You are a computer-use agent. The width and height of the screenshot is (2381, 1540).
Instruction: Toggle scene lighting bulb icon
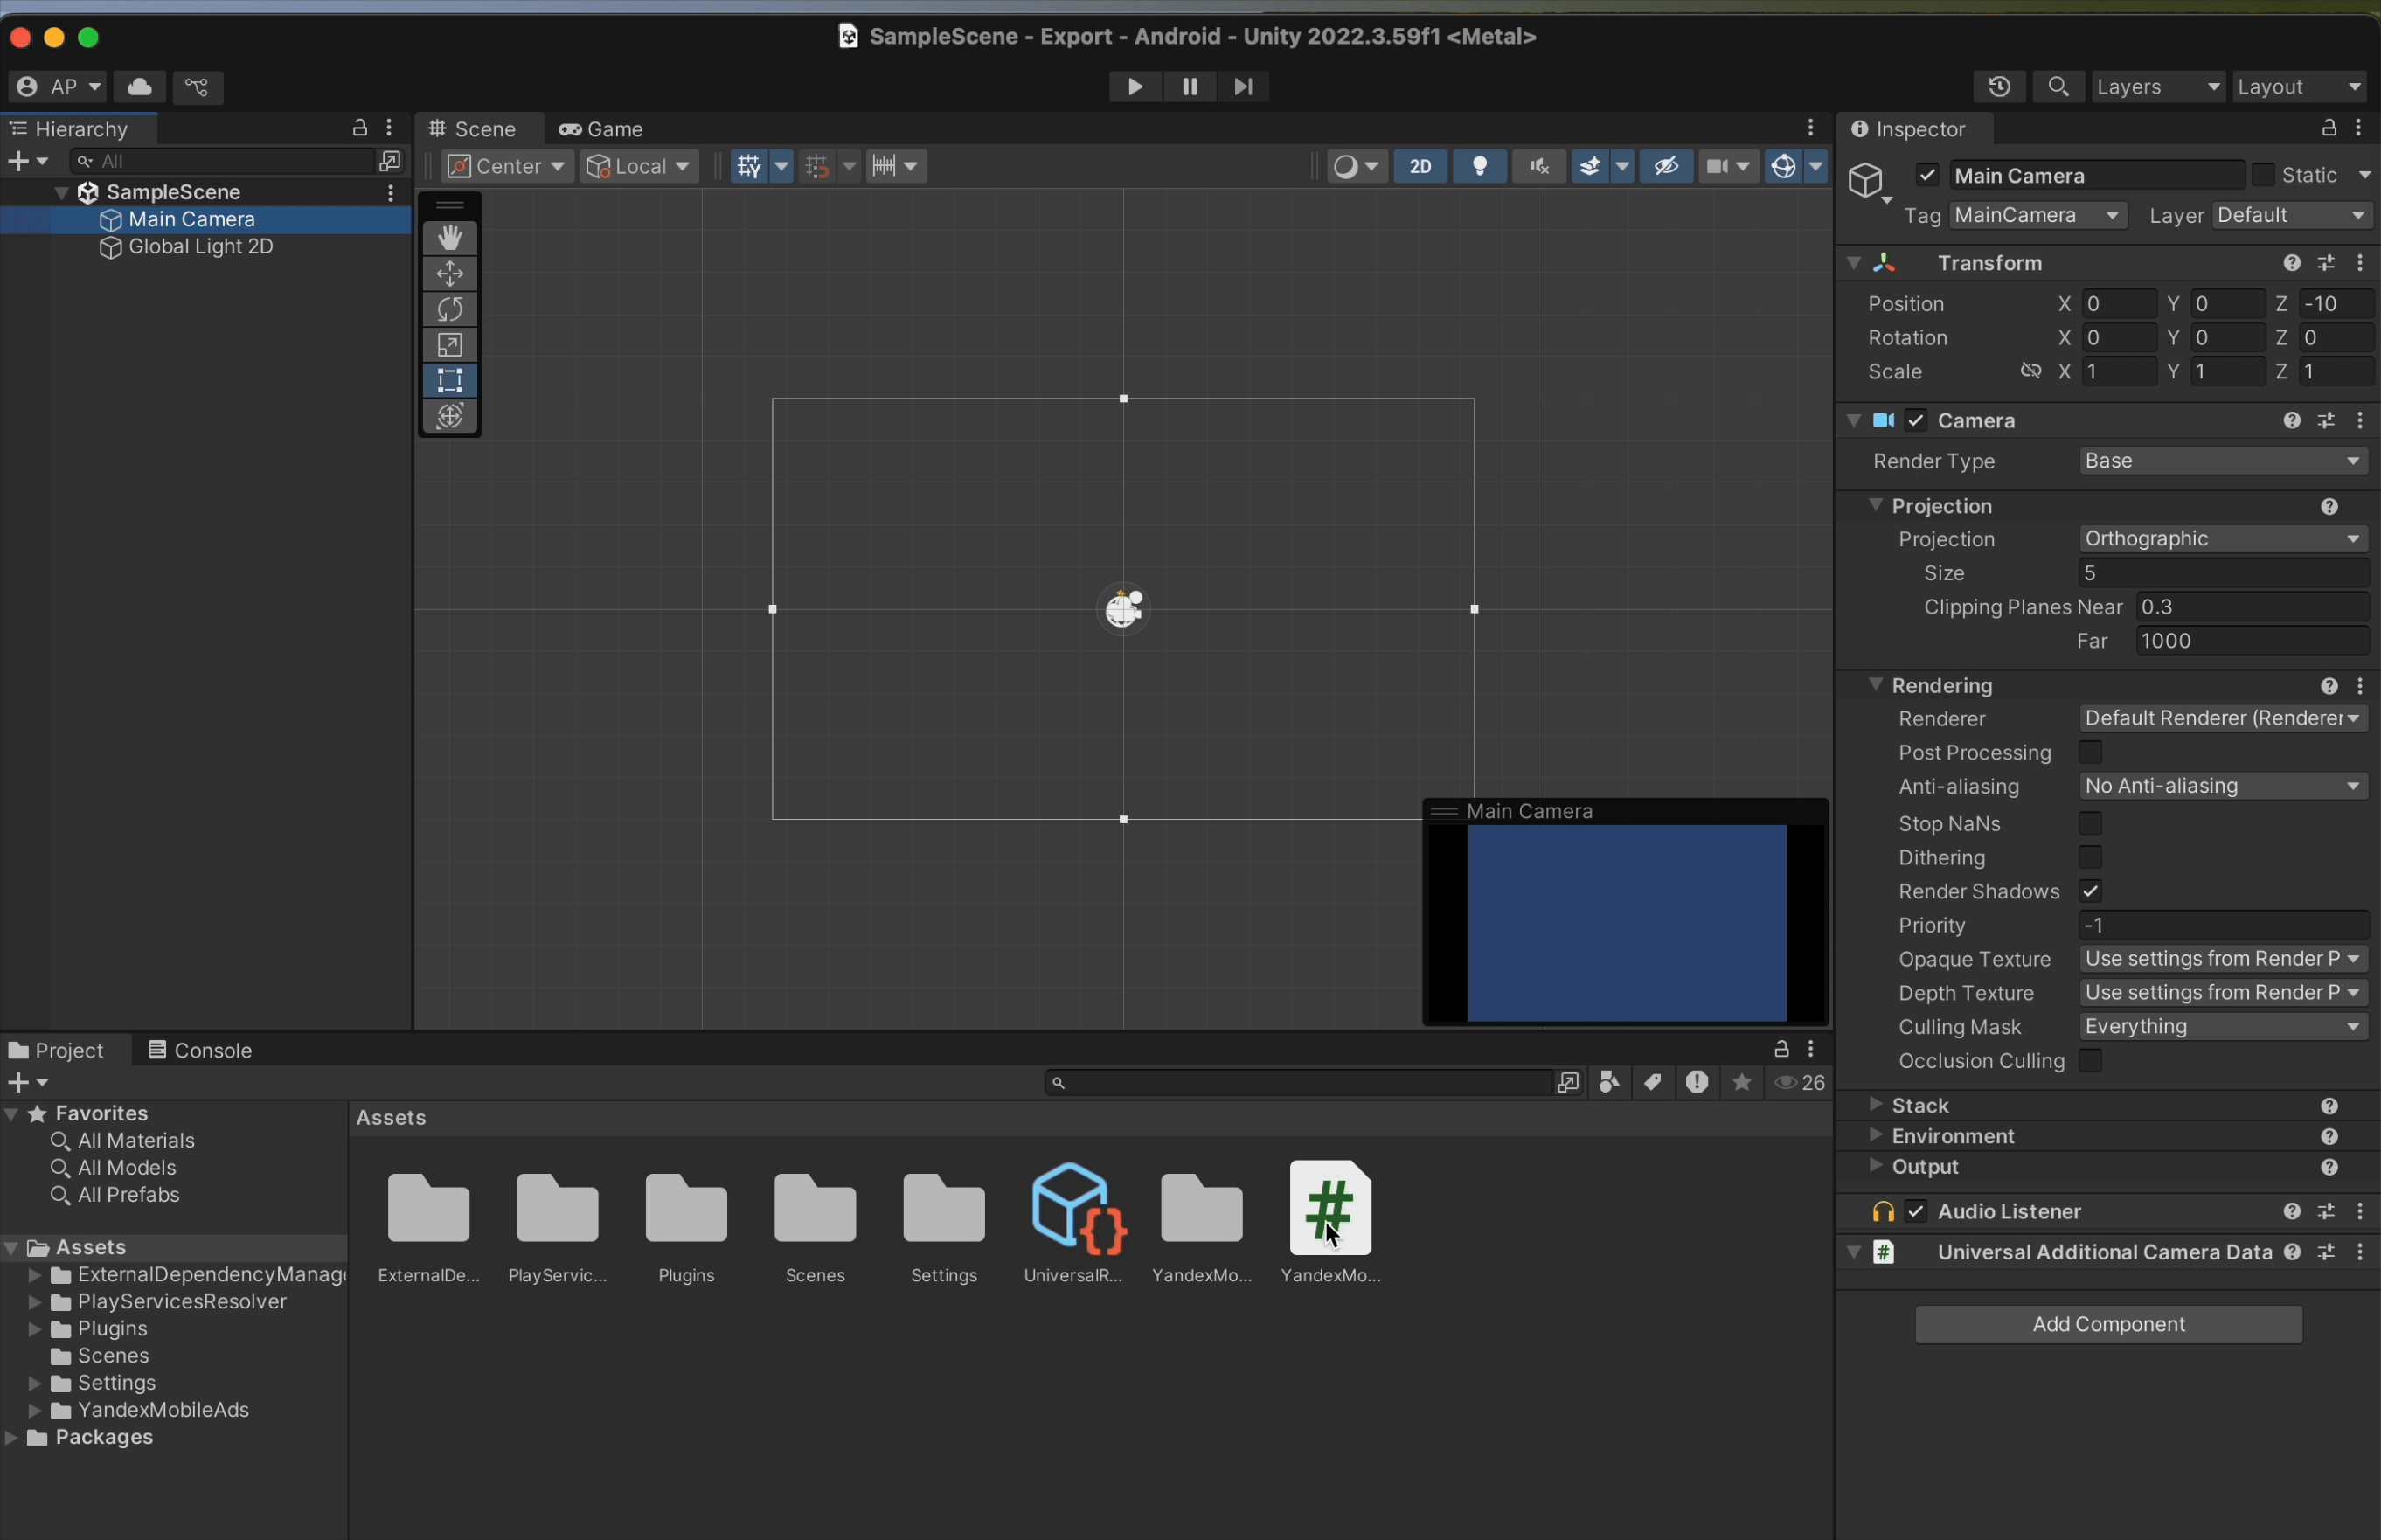(x=1480, y=166)
